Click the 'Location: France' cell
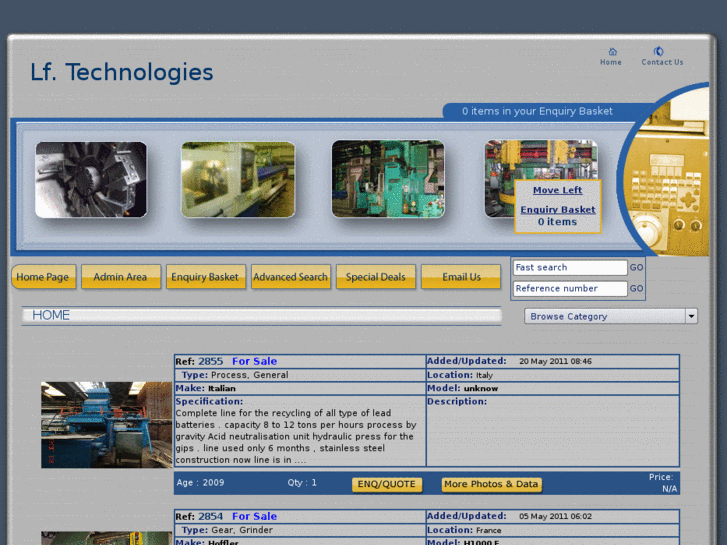Viewport: 727px width, 545px height. tap(553, 530)
